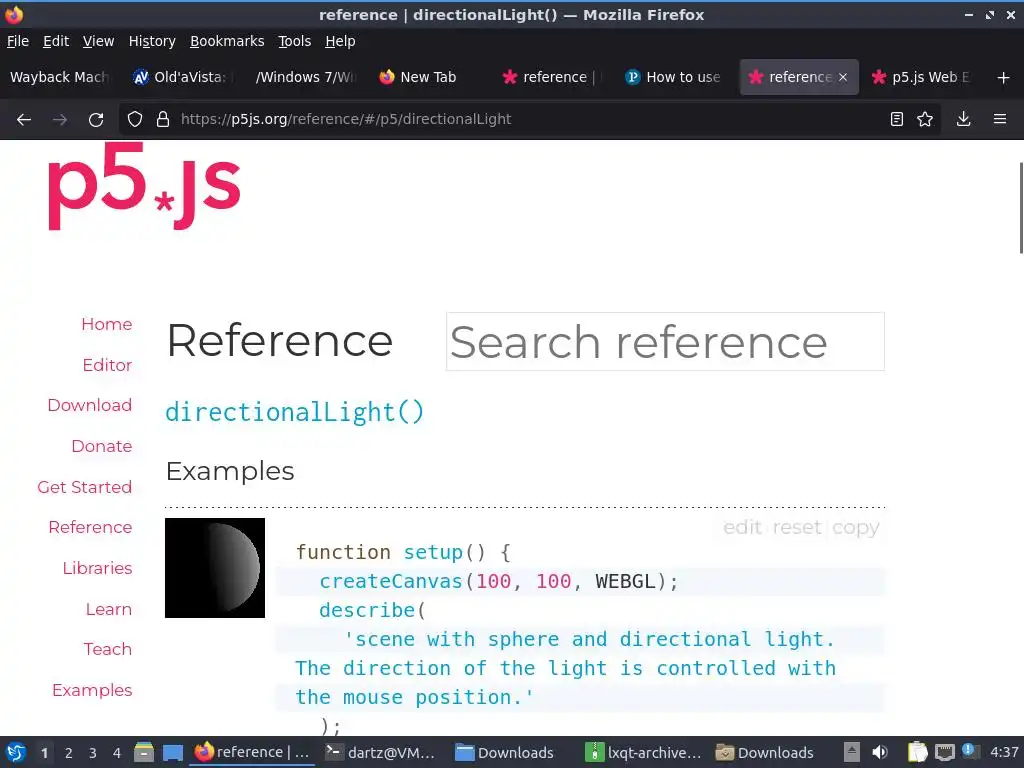Open the Examples sidebar link

92,690
